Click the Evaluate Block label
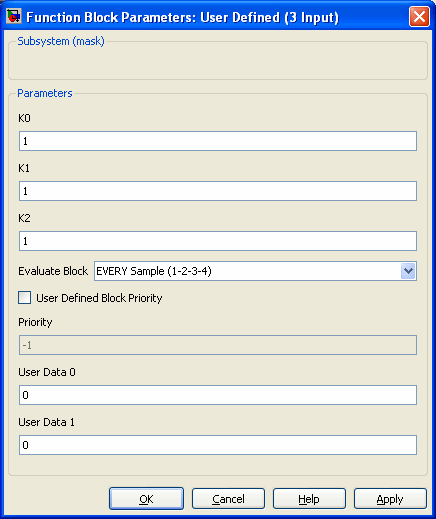This screenshot has height=519, width=436. pos(53,271)
